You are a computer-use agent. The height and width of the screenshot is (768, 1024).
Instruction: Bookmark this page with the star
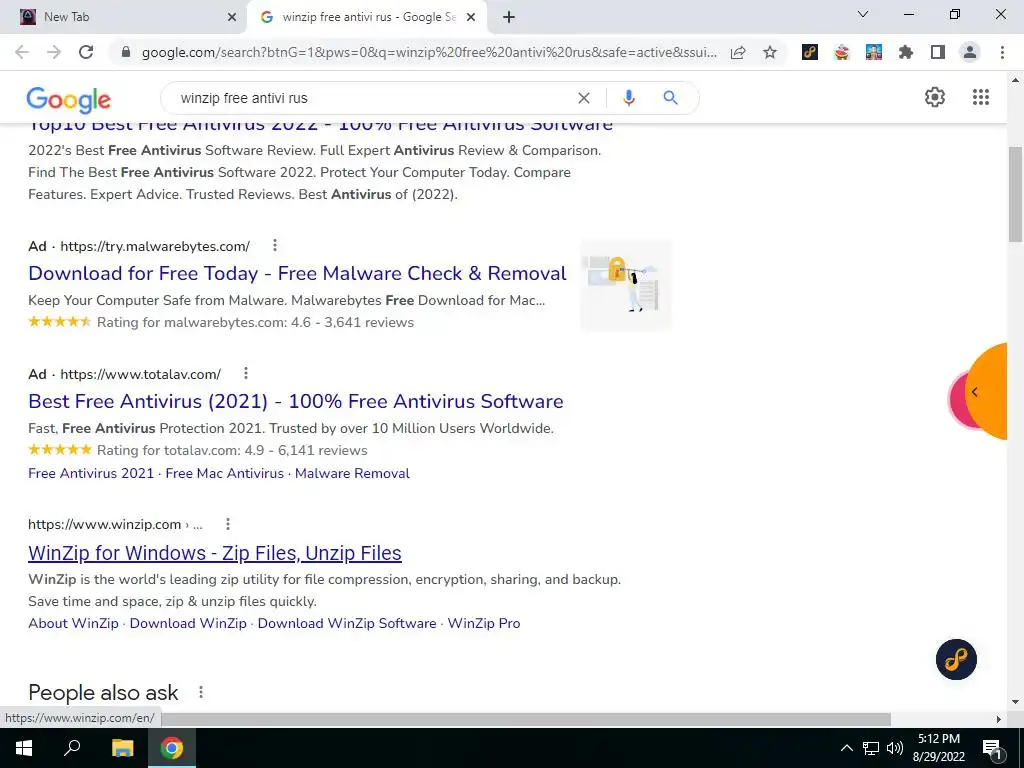[770, 52]
